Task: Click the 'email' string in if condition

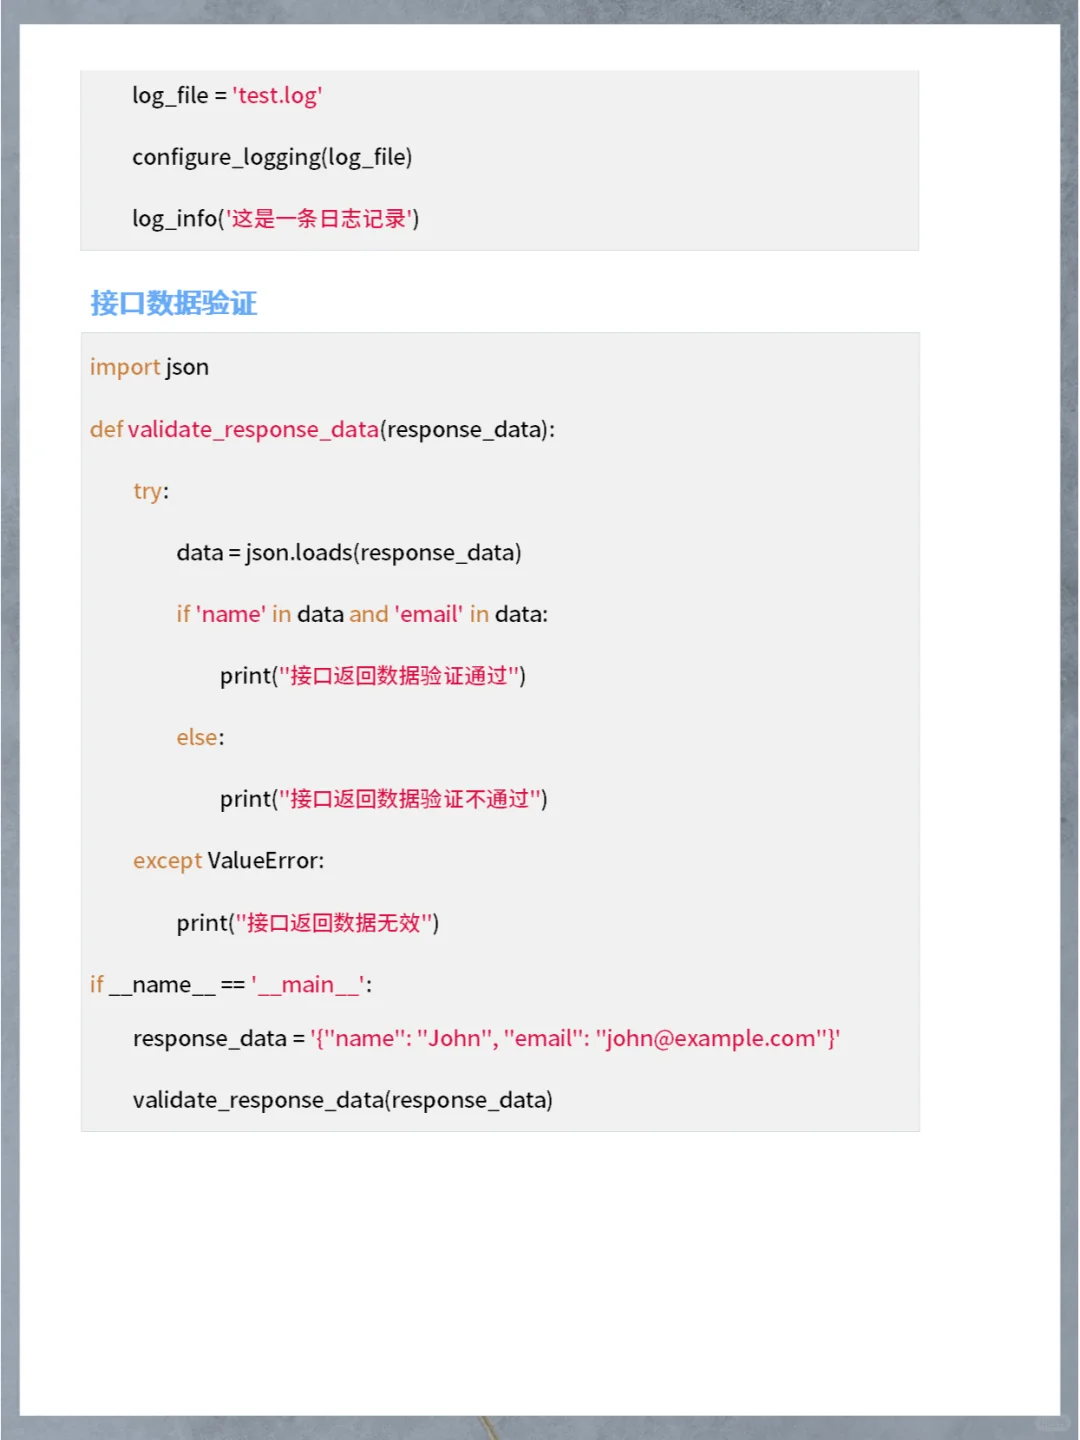Action: pyautogui.click(x=428, y=614)
